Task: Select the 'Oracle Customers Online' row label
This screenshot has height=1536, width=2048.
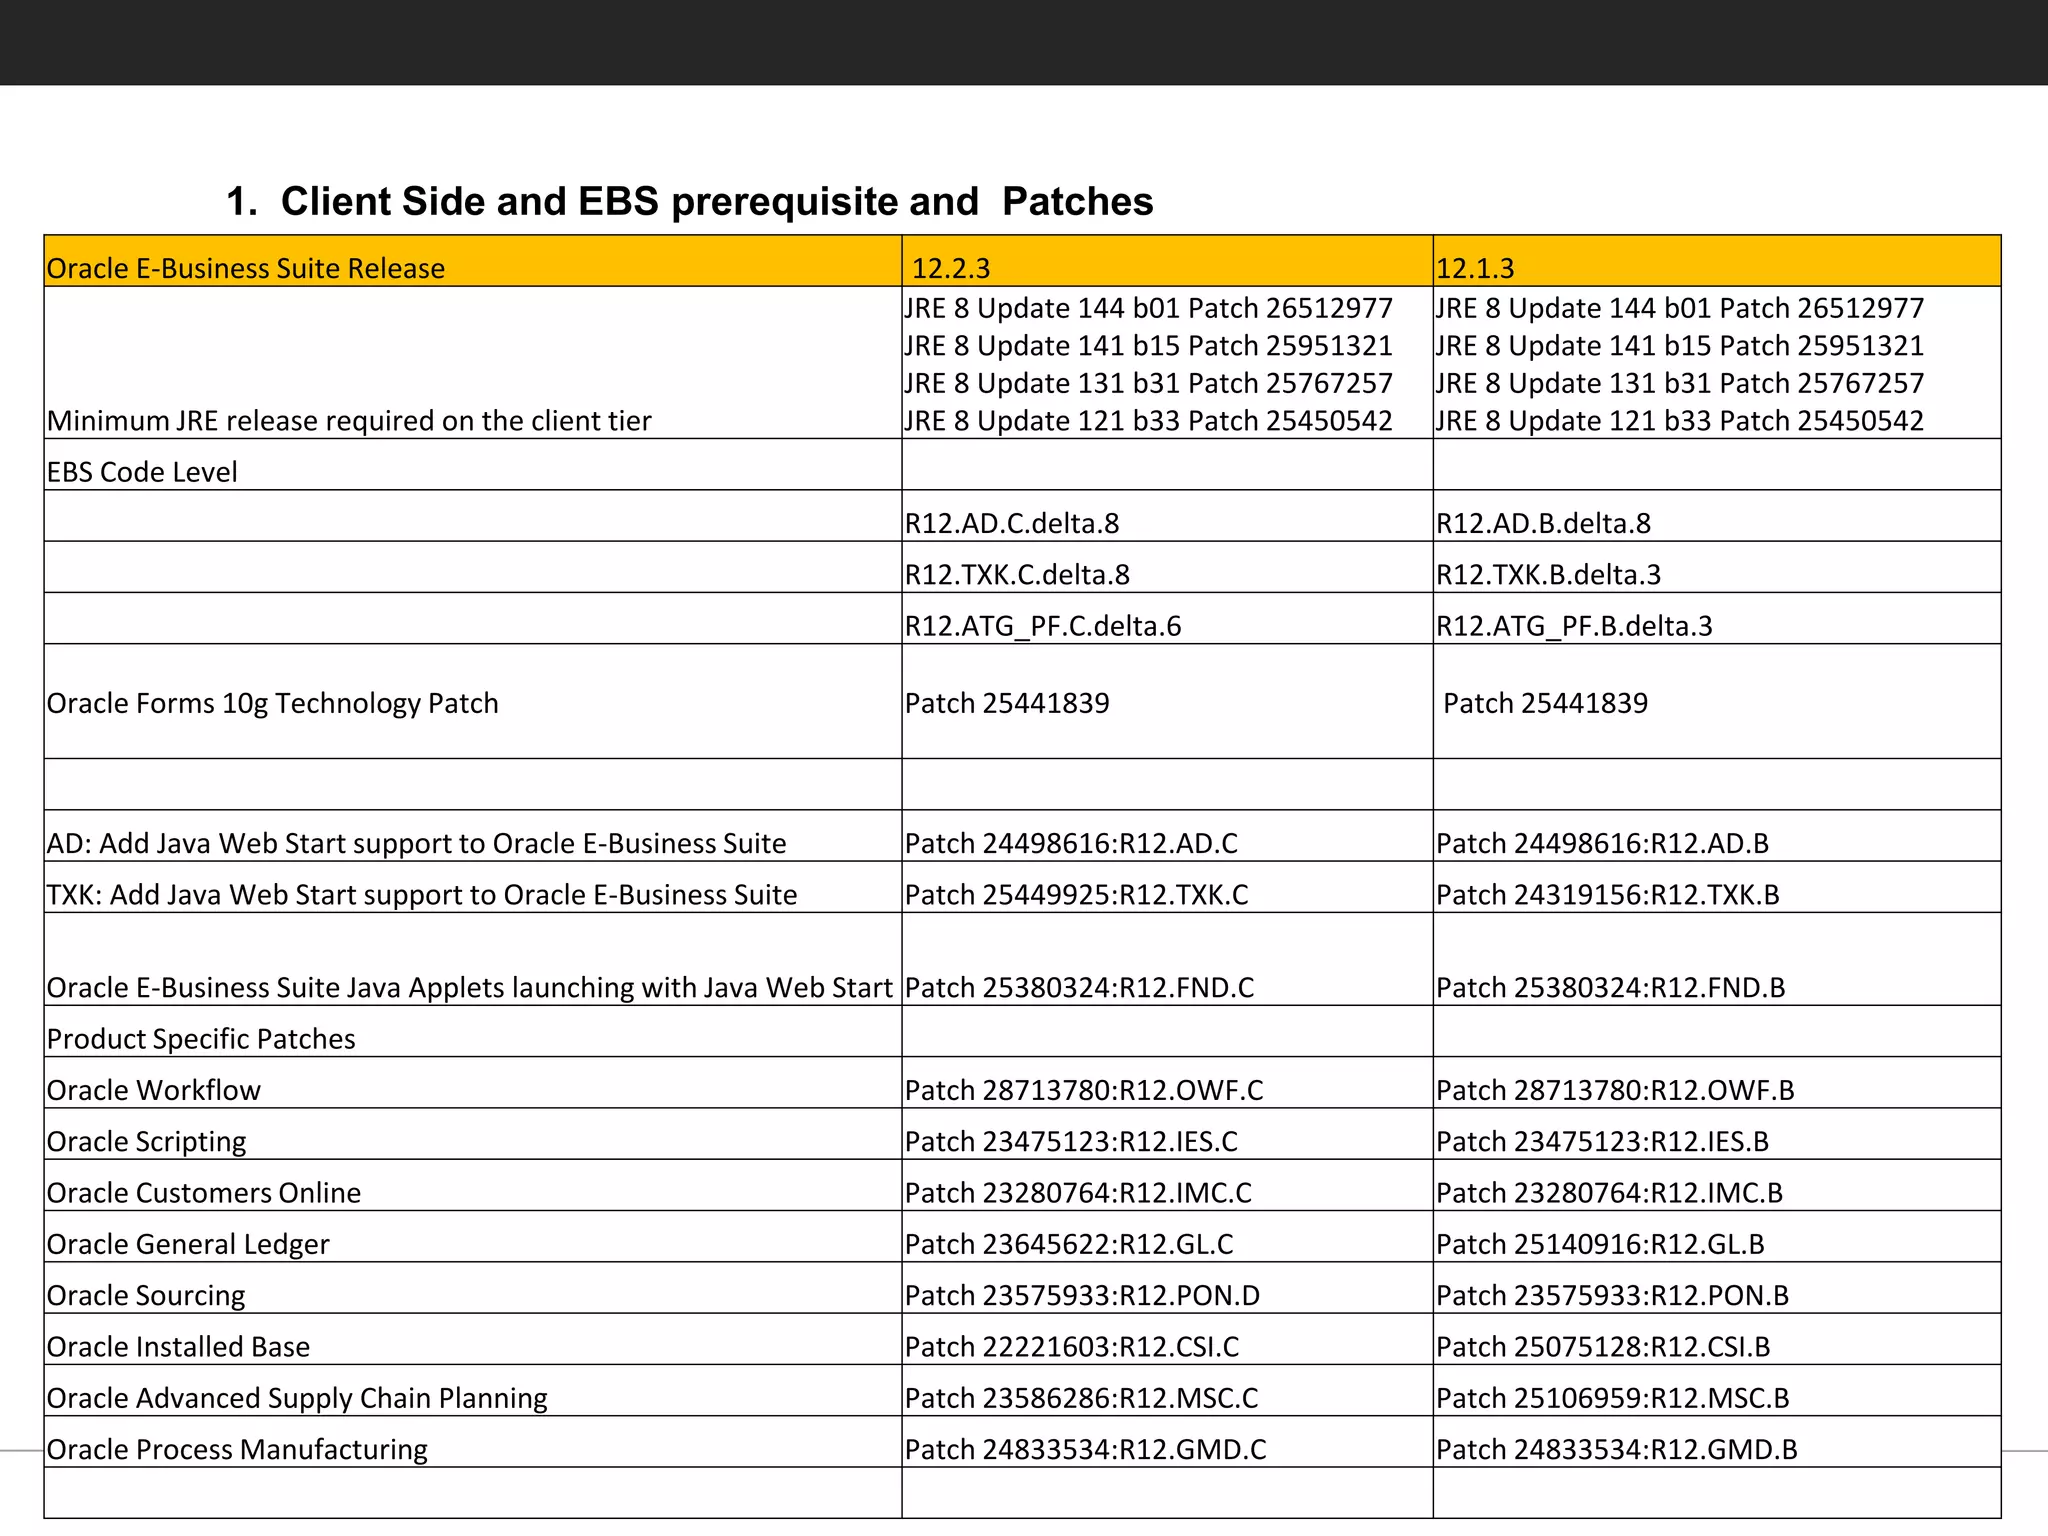Action: (x=204, y=1193)
